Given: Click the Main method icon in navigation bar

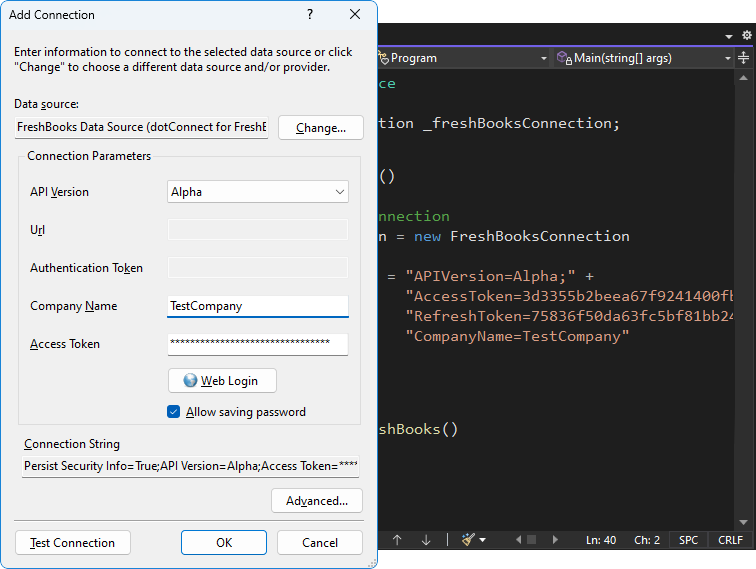Looking at the screenshot, I should point(564,58).
